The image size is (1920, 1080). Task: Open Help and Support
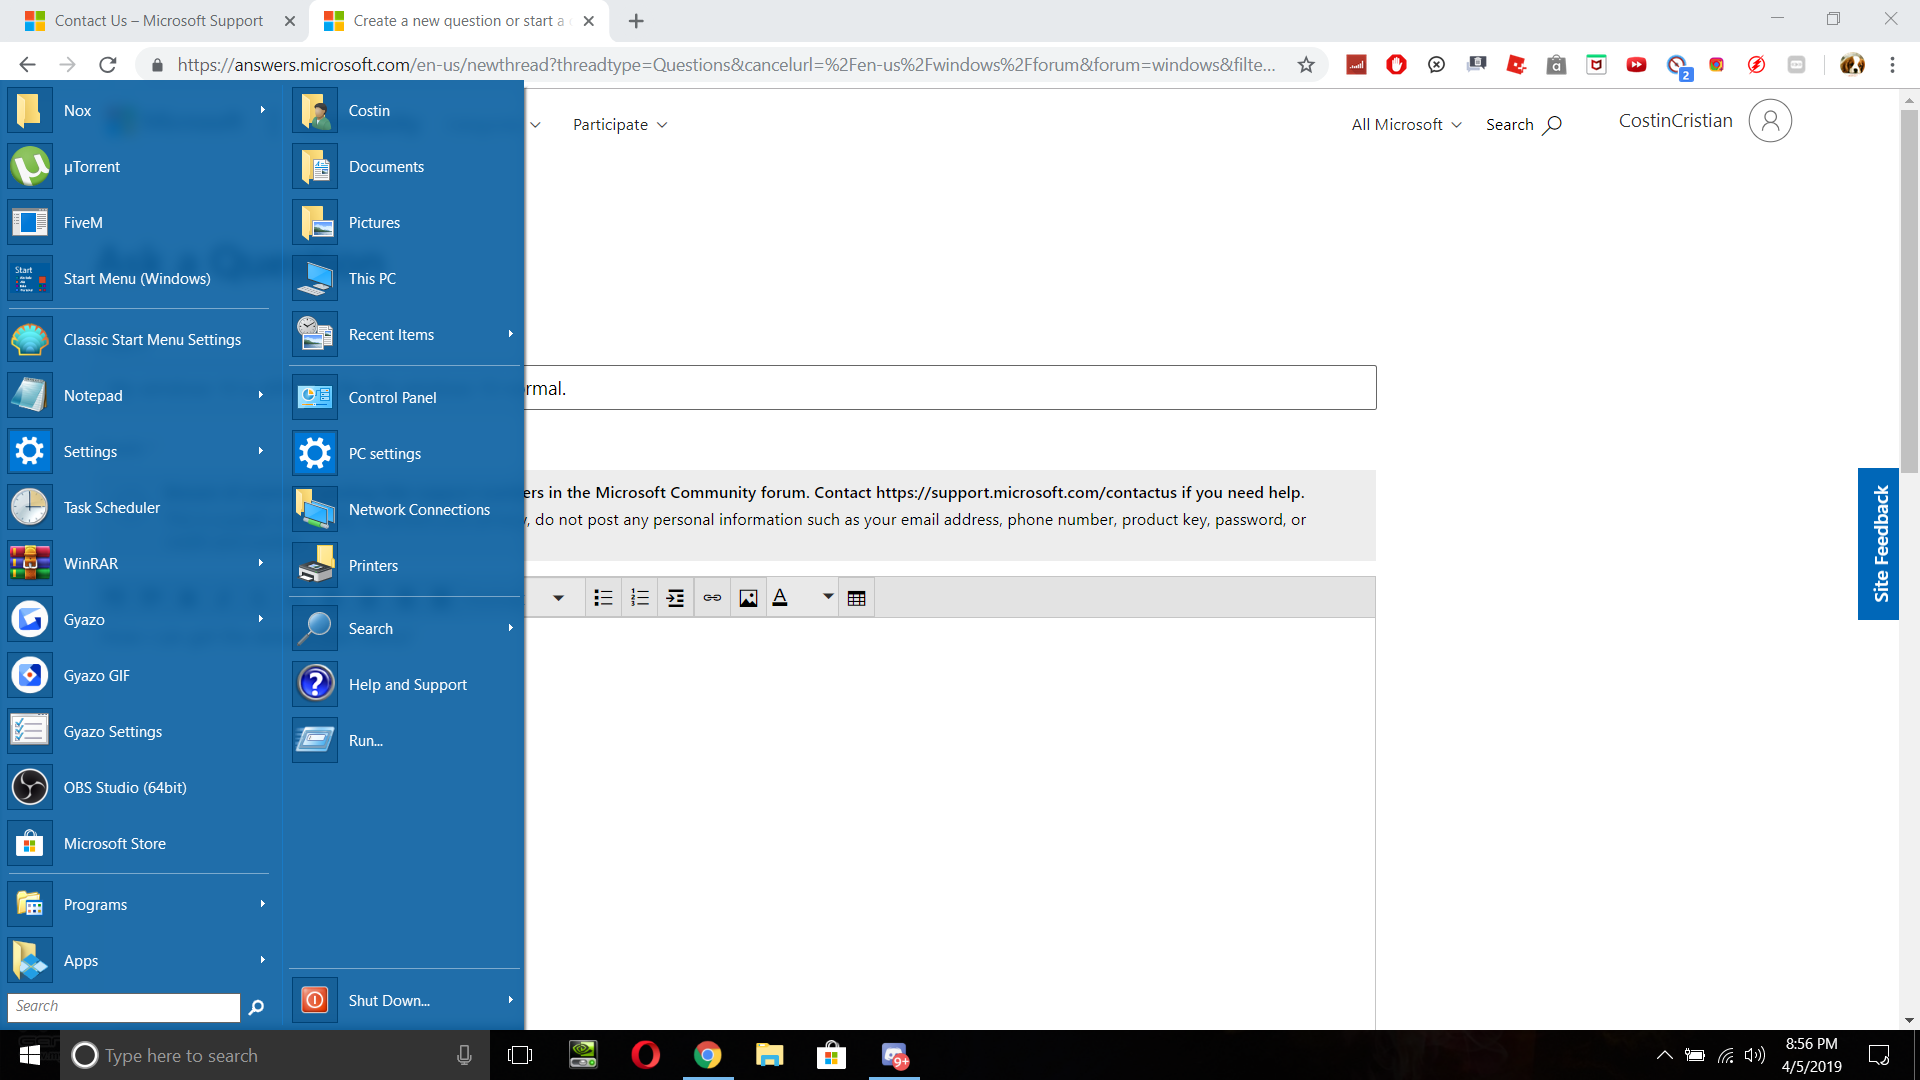tap(405, 685)
